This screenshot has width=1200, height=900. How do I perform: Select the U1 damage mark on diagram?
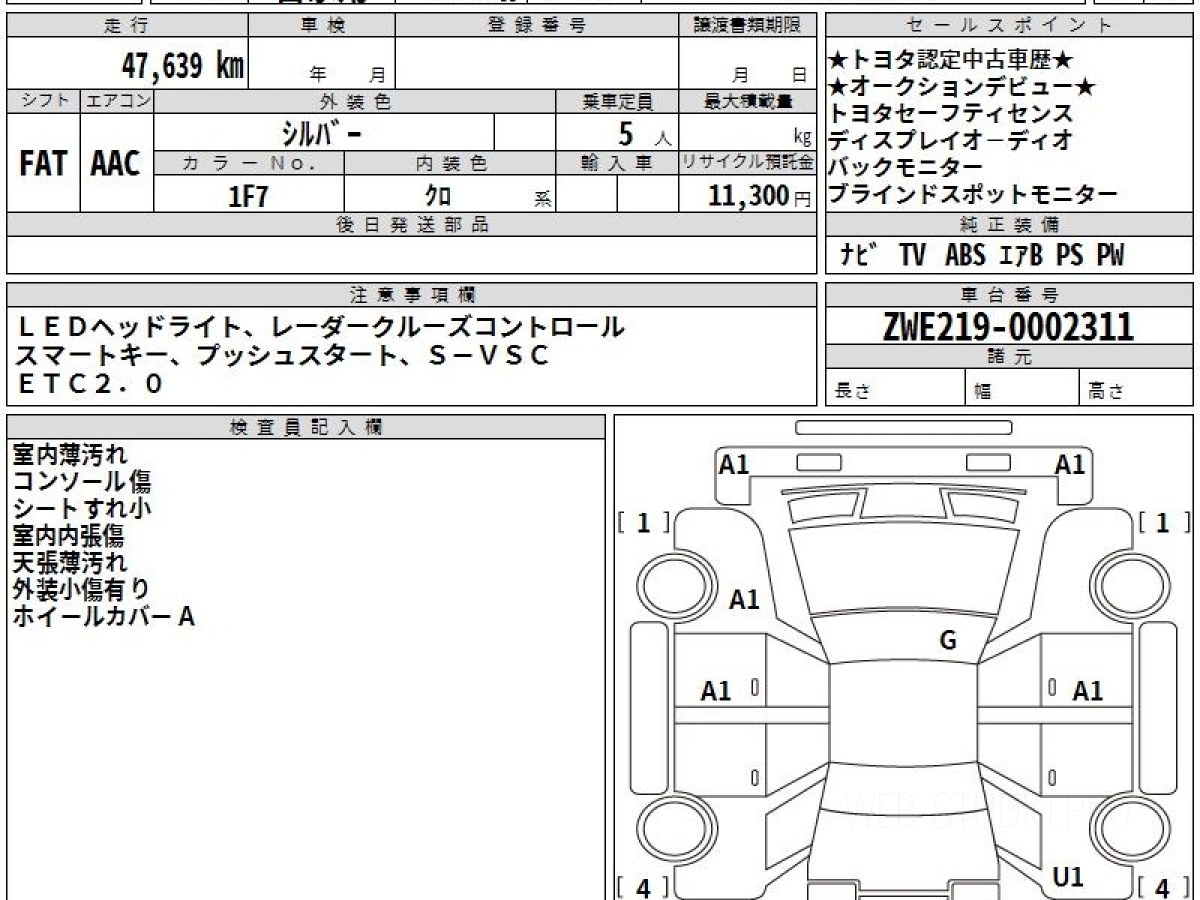click(1069, 877)
